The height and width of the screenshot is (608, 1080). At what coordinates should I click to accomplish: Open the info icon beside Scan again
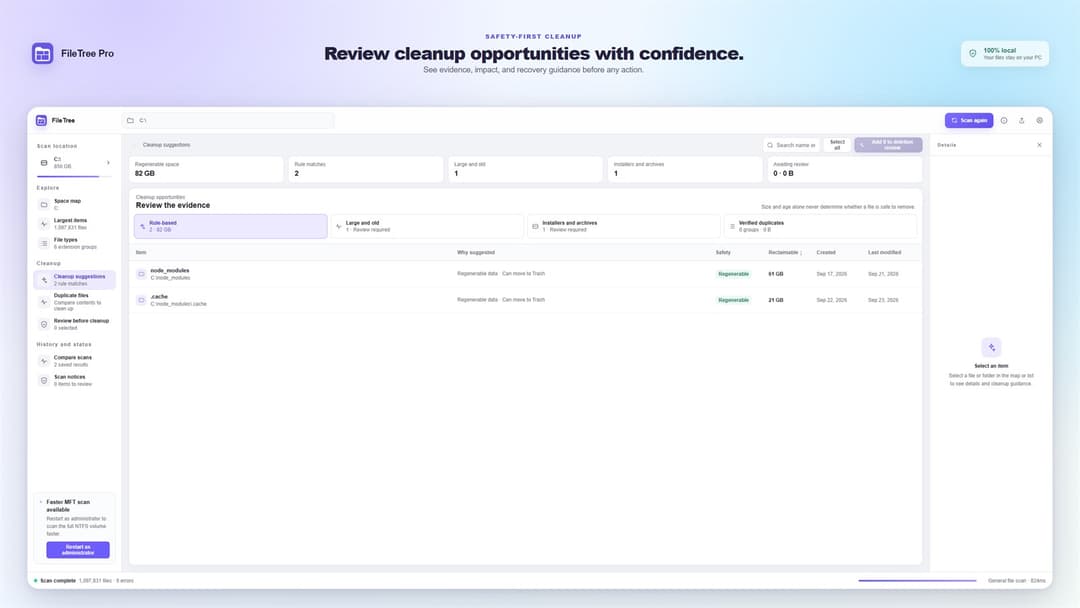point(1004,120)
